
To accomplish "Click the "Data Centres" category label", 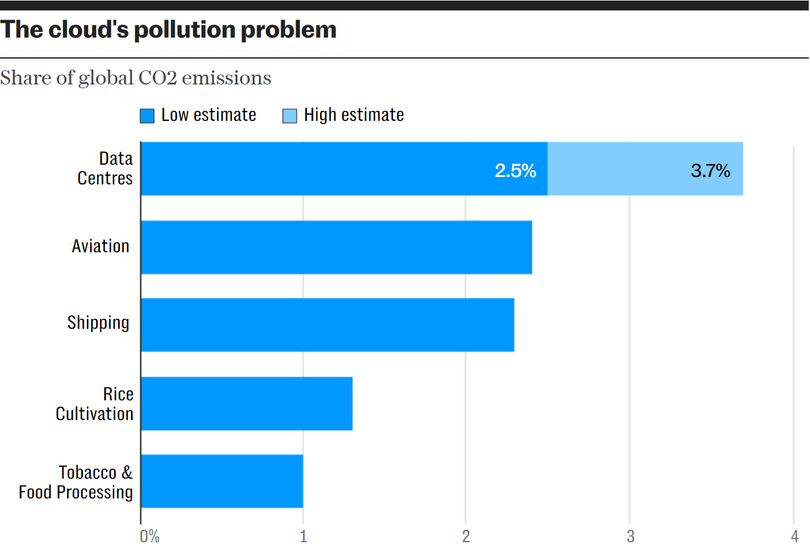I will coord(105,168).
